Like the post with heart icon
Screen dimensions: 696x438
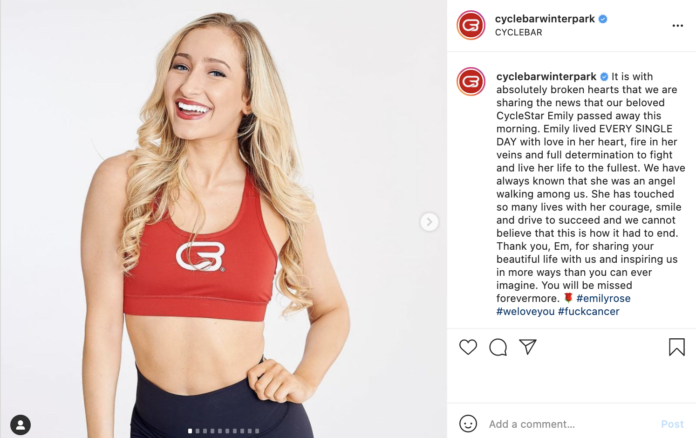pyautogui.click(x=468, y=347)
